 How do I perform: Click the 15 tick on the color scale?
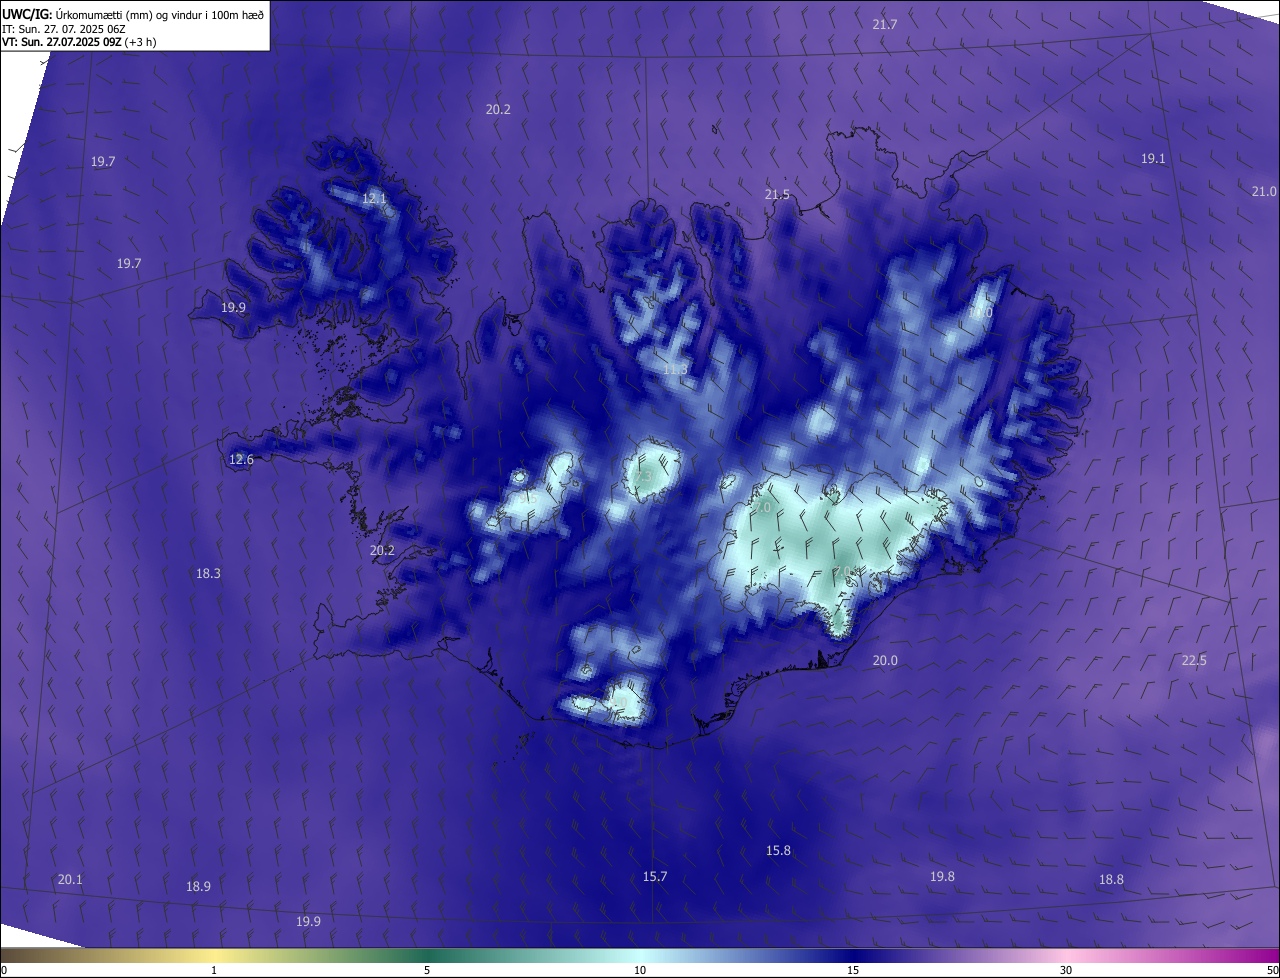(x=853, y=970)
